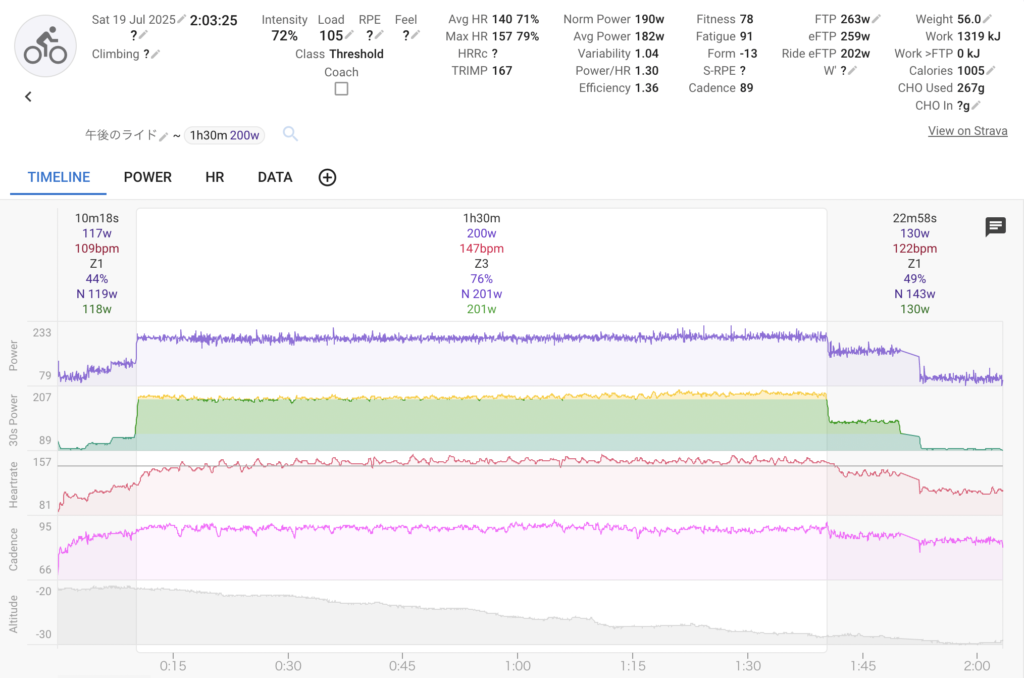This screenshot has height=678, width=1024.
Task: Click Max HR 157 79% stat
Action: [492, 37]
